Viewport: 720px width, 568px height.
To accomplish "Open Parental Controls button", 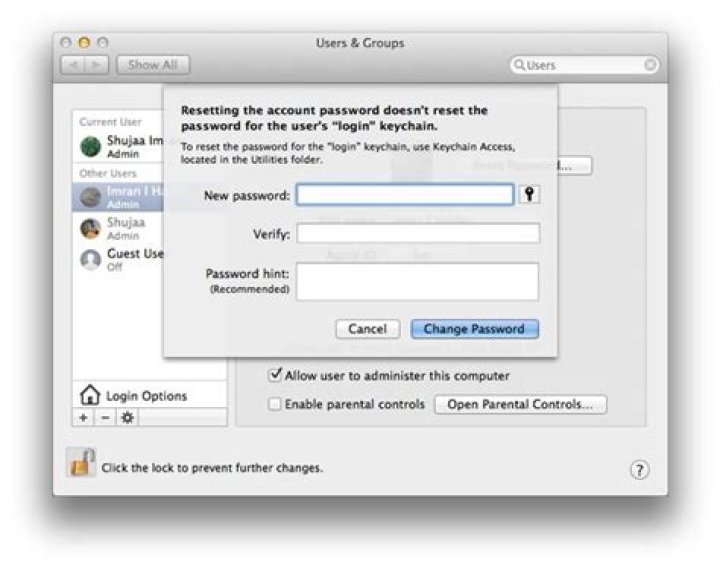I will point(520,404).
